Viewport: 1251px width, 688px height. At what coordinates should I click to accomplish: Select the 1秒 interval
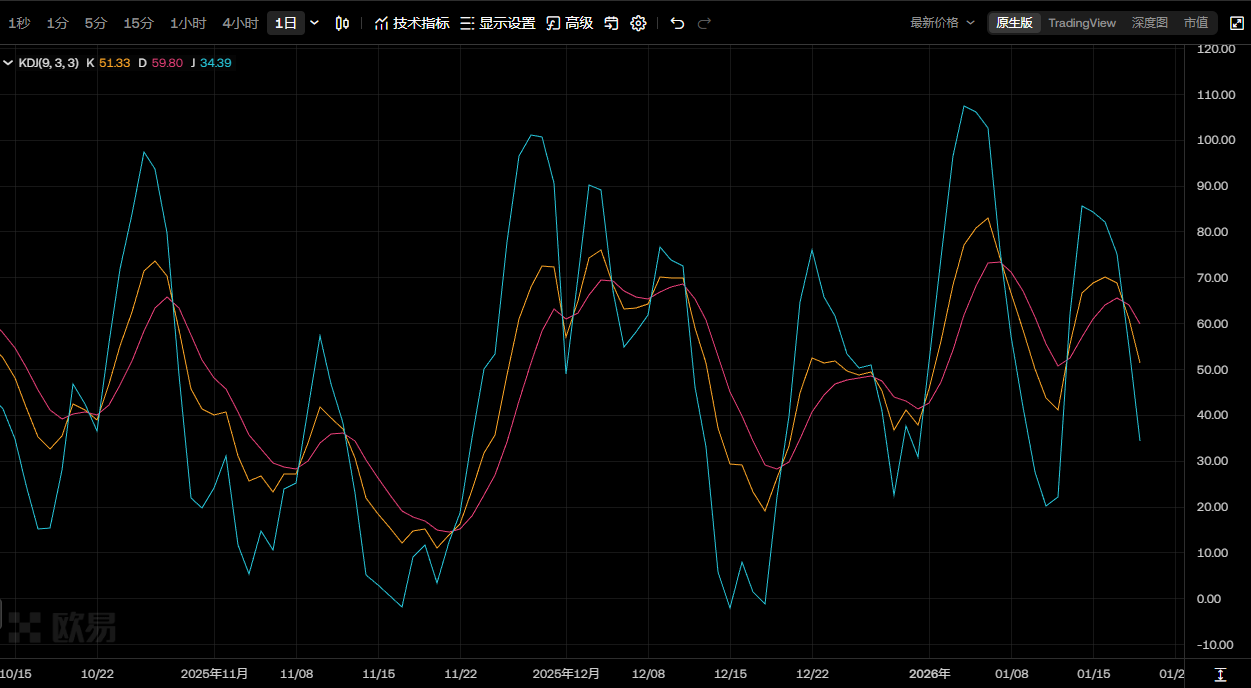coord(19,23)
